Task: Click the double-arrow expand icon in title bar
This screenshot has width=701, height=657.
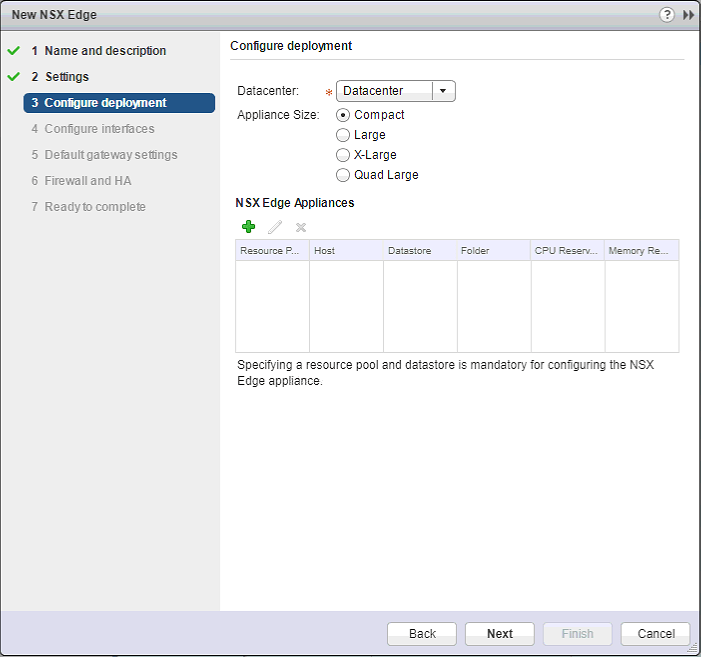Action: pos(688,15)
